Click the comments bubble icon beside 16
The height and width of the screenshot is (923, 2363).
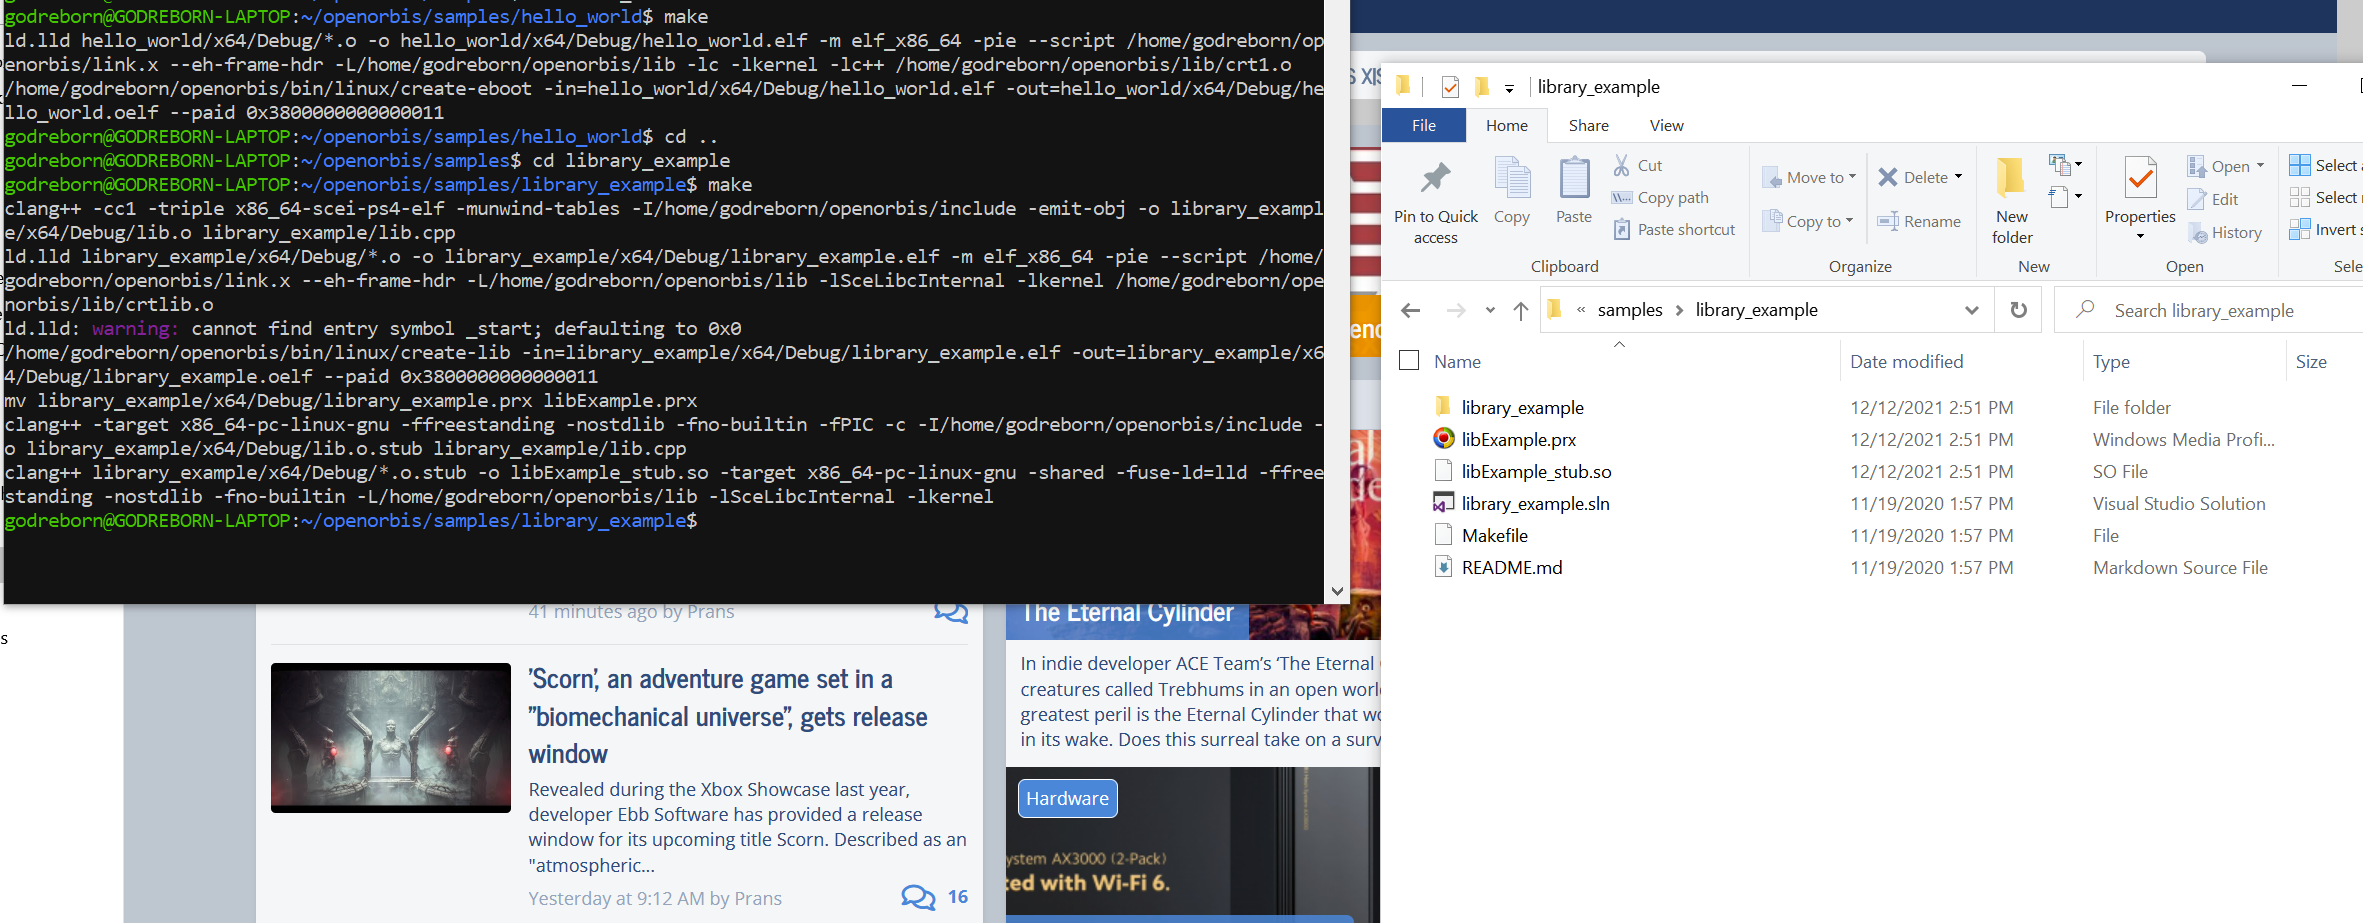tap(918, 897)
